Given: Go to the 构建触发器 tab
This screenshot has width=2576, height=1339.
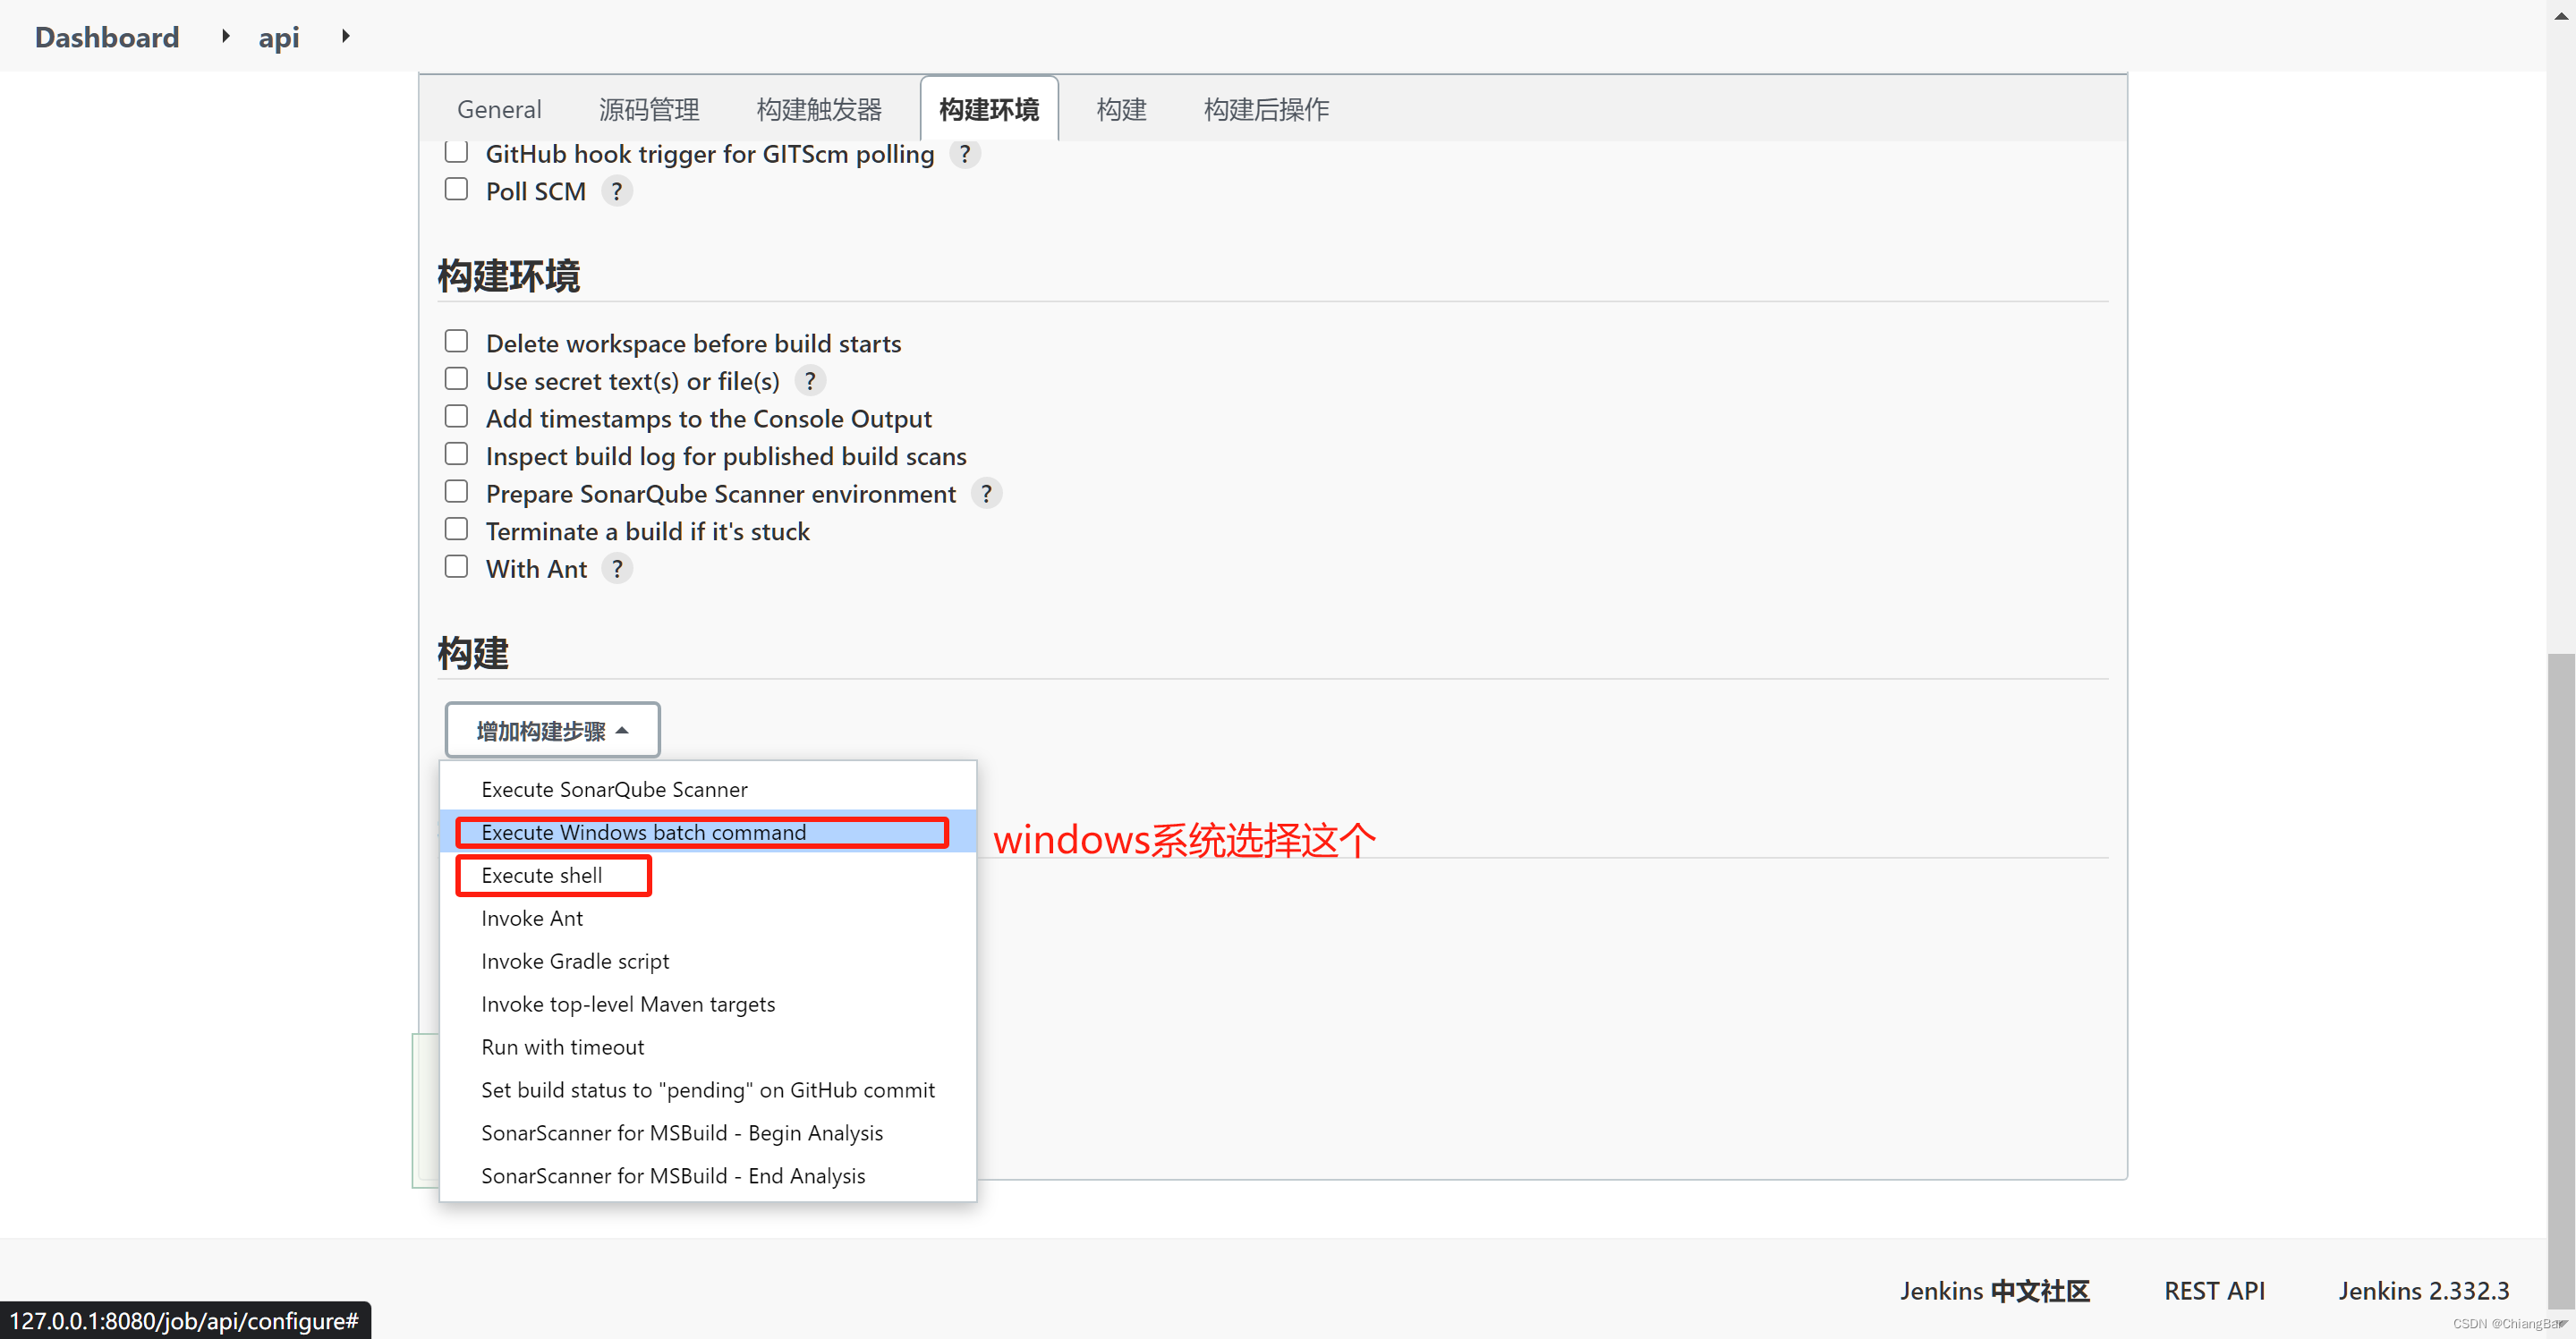Looking at the screenshot, I should coord(819,109).
